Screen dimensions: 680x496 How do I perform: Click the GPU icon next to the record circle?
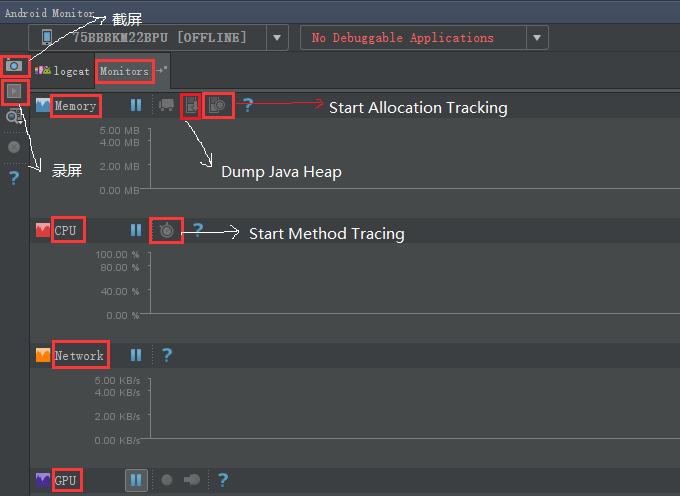click(x=192, y=480)
